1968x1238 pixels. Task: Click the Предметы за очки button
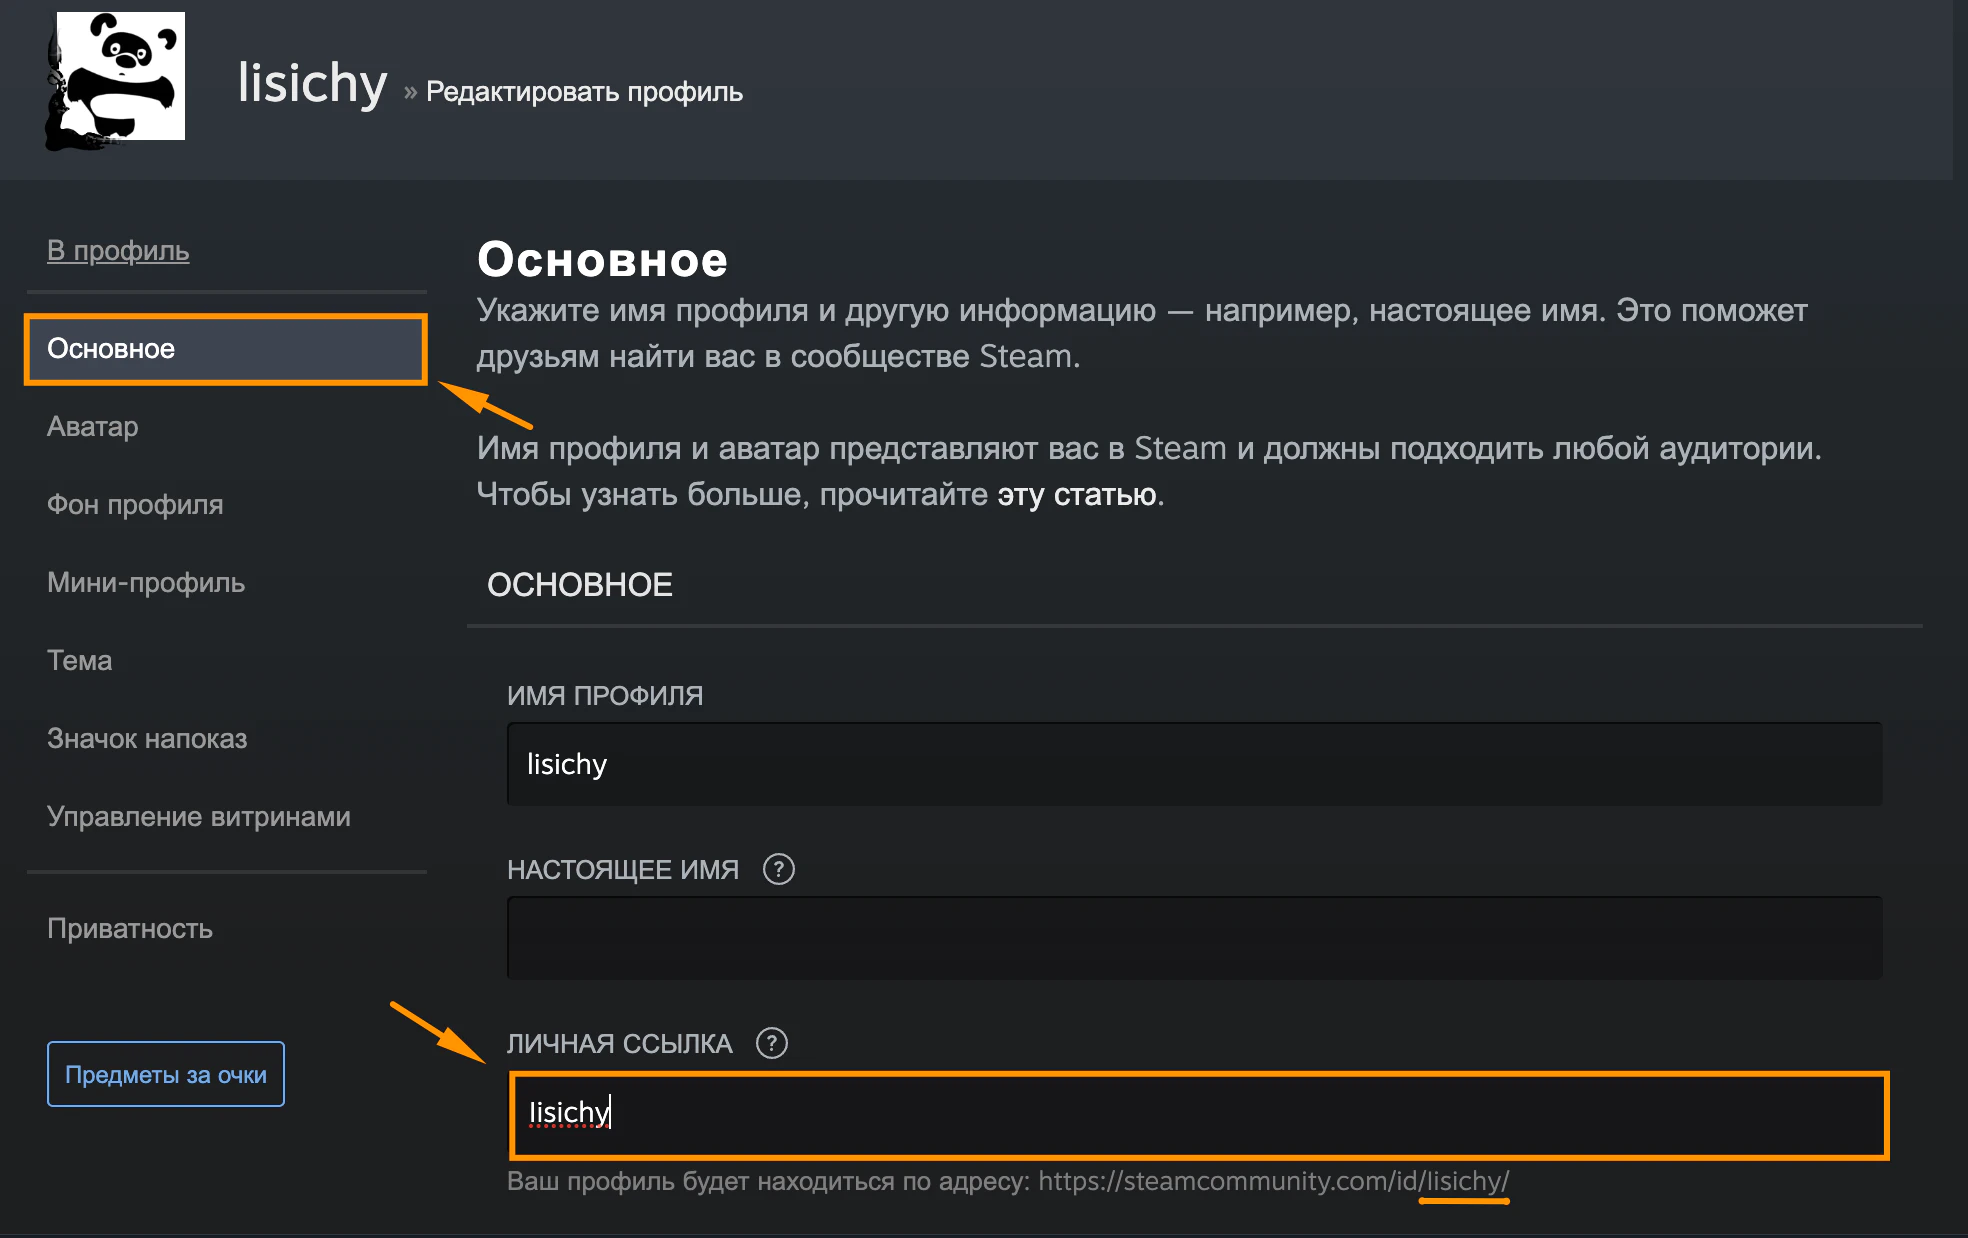pyautogui.click(x=166, y=1074)
